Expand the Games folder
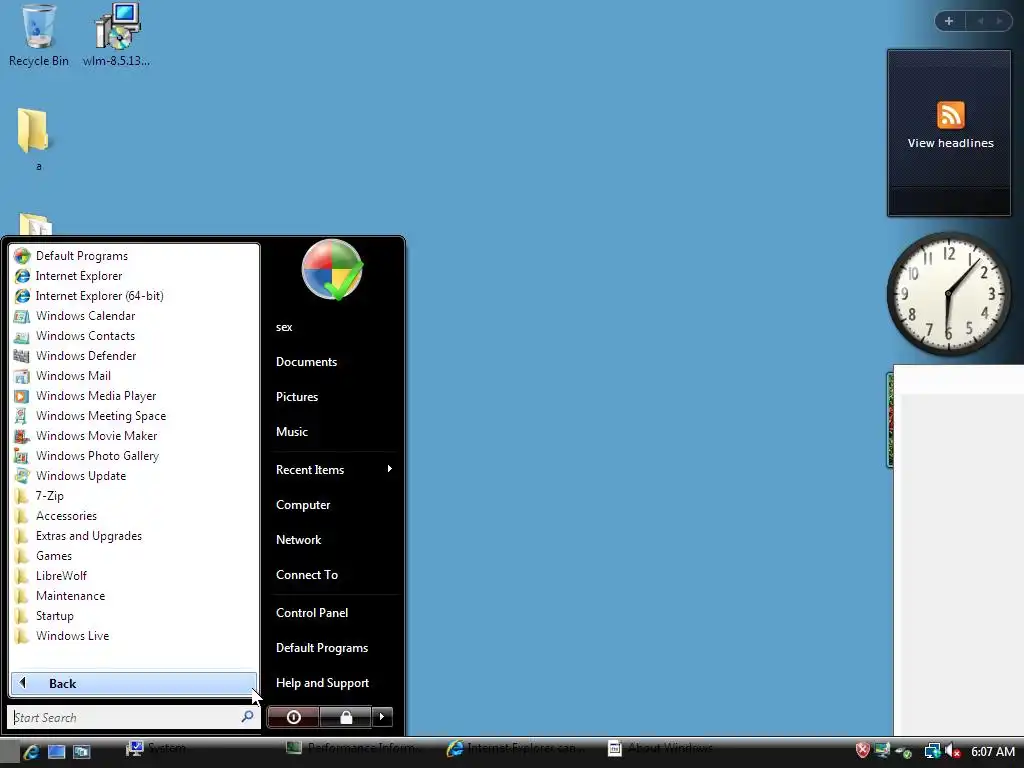 coord(134,556)
